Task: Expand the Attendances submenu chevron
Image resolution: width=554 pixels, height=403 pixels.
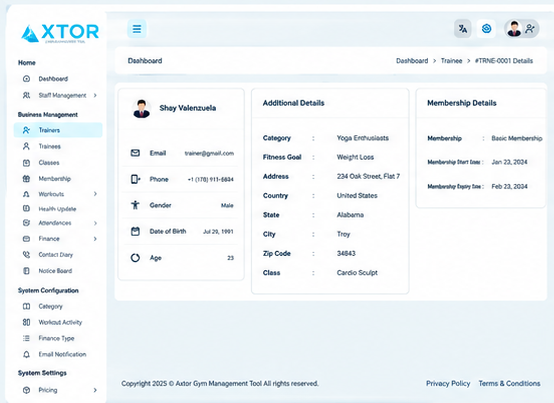Action: coord(95,223)
